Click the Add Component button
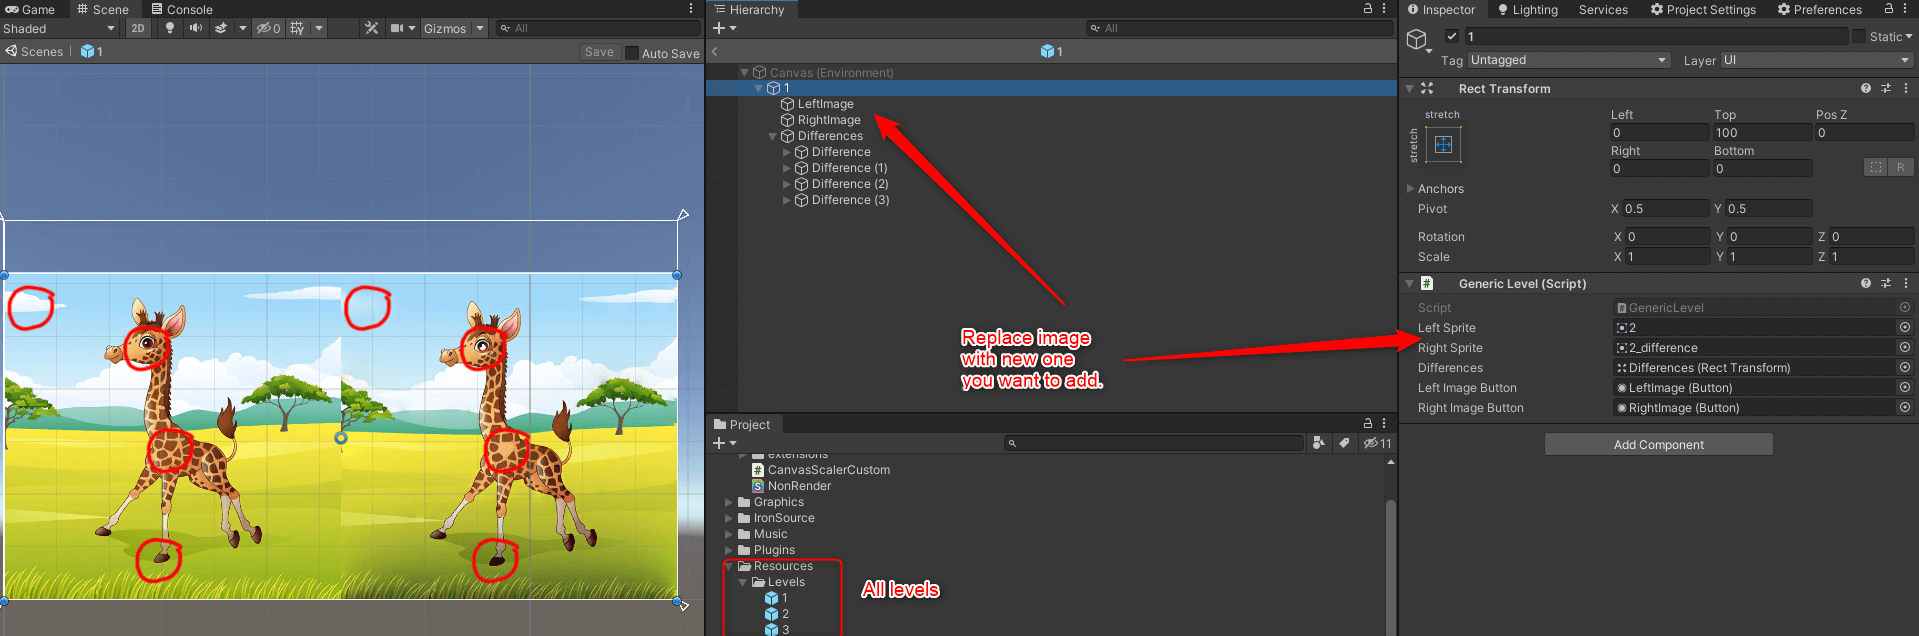The image size is (1919, 636). click(x=1659, y=444)
